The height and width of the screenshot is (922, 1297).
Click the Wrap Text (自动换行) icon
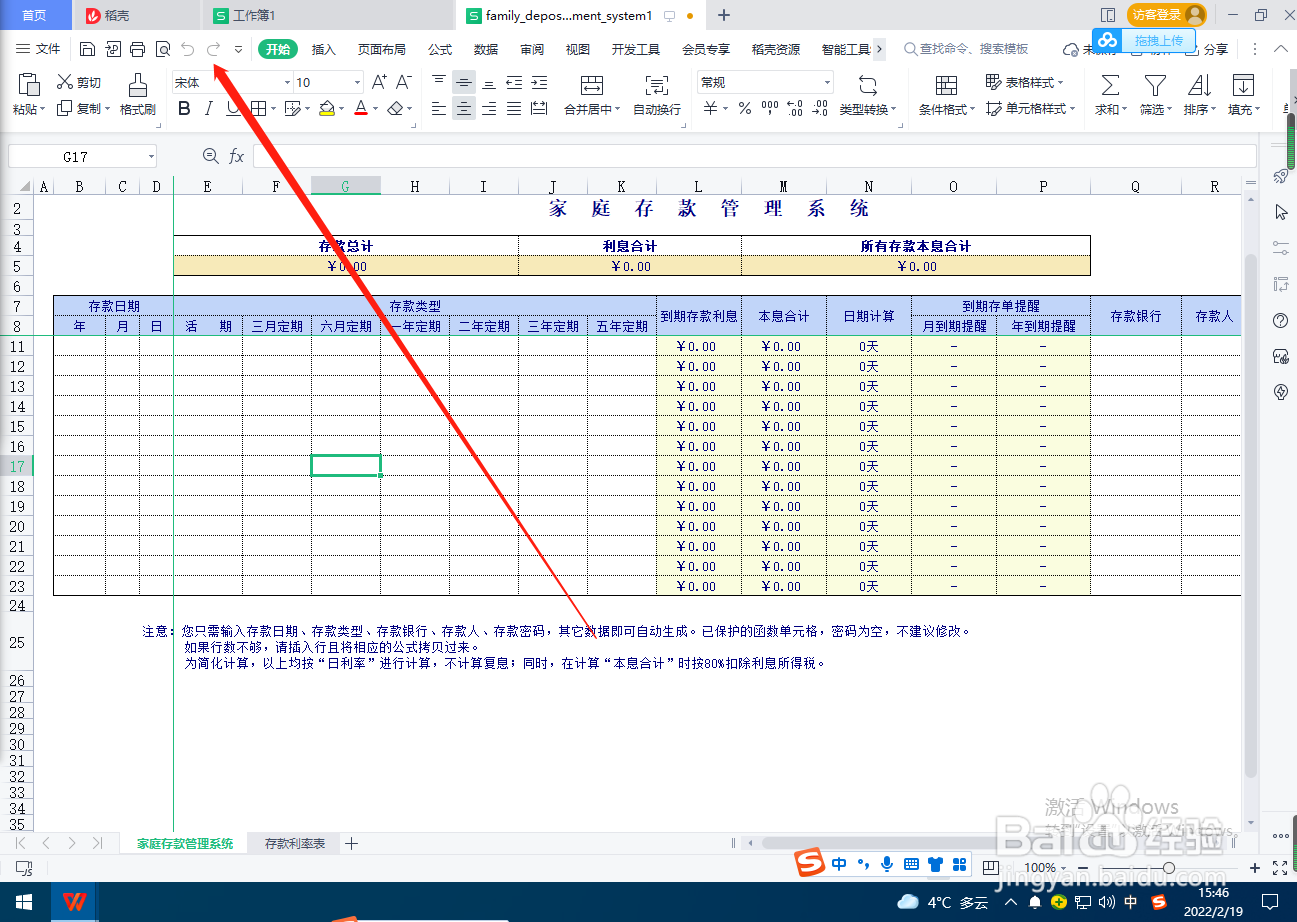[x=657, y=85]
